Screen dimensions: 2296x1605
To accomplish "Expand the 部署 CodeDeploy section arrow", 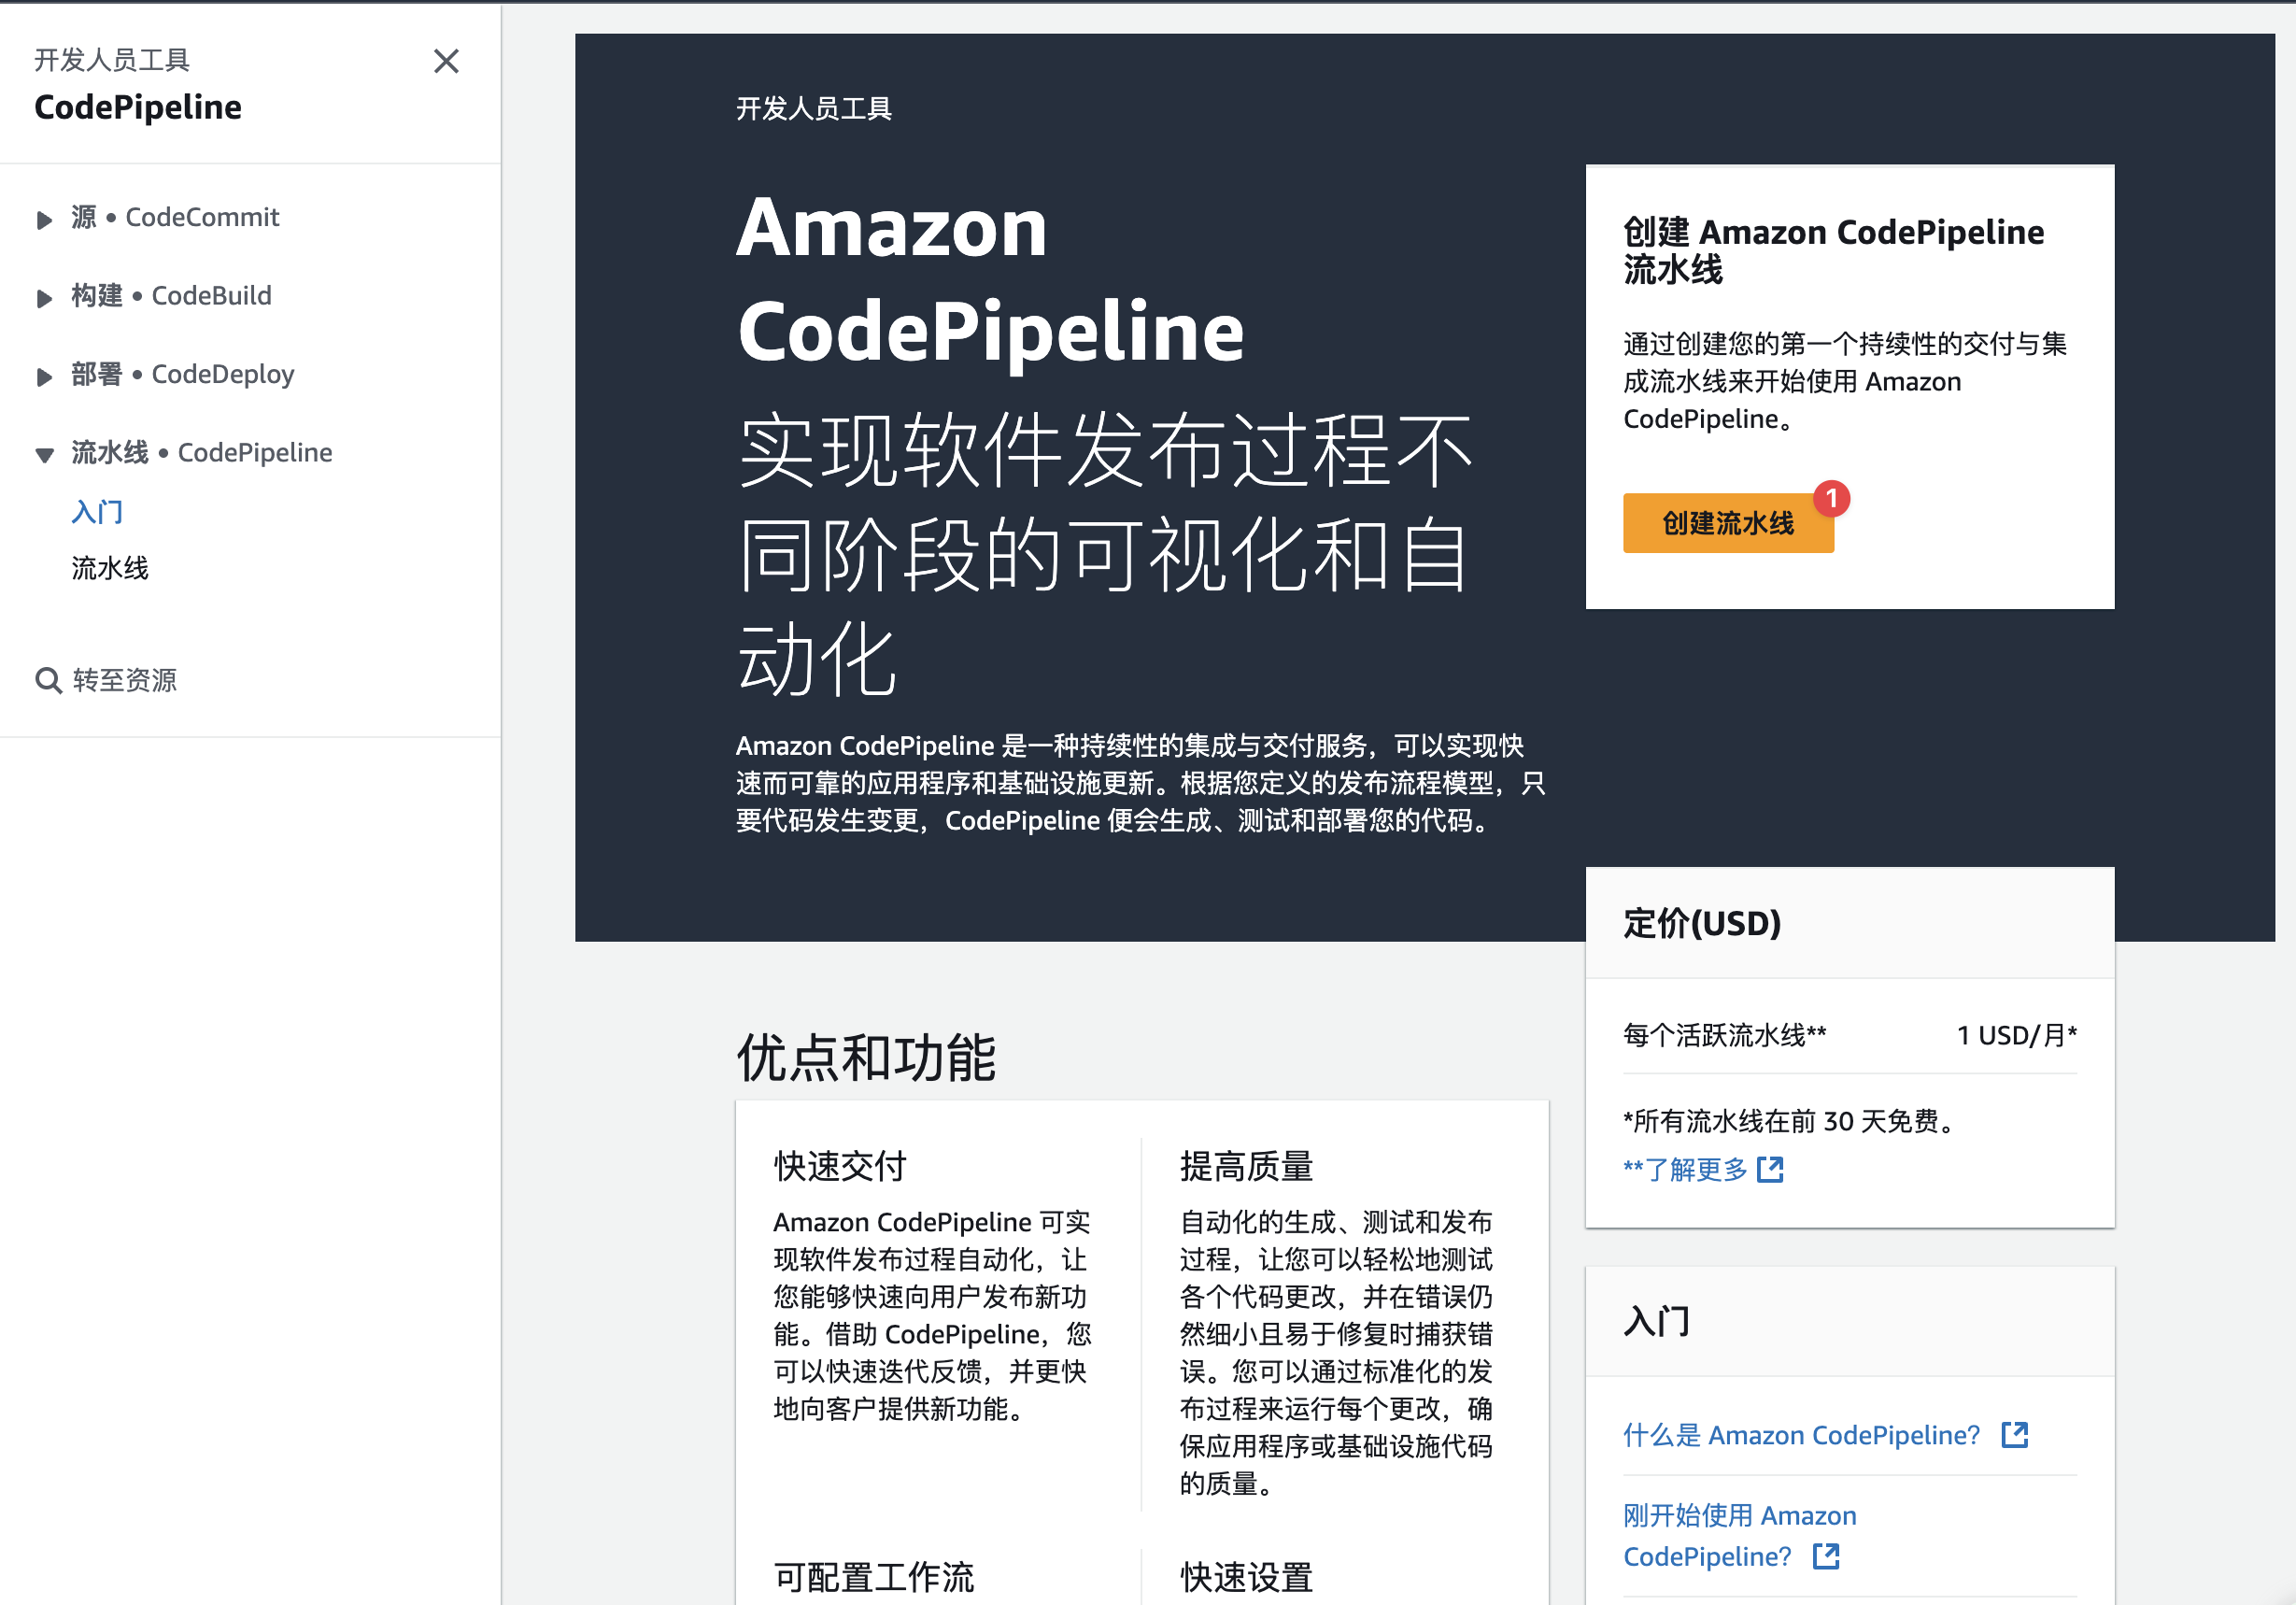I will (x=44, y=377).
